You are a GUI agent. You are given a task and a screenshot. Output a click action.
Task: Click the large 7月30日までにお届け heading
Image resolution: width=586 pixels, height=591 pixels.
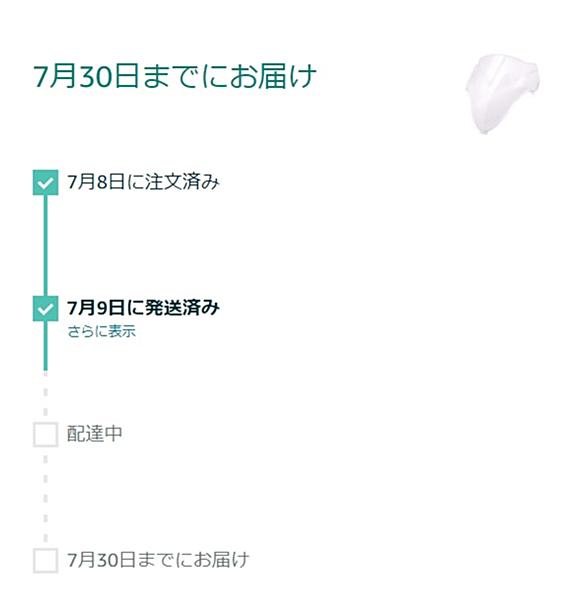[174, 77]
